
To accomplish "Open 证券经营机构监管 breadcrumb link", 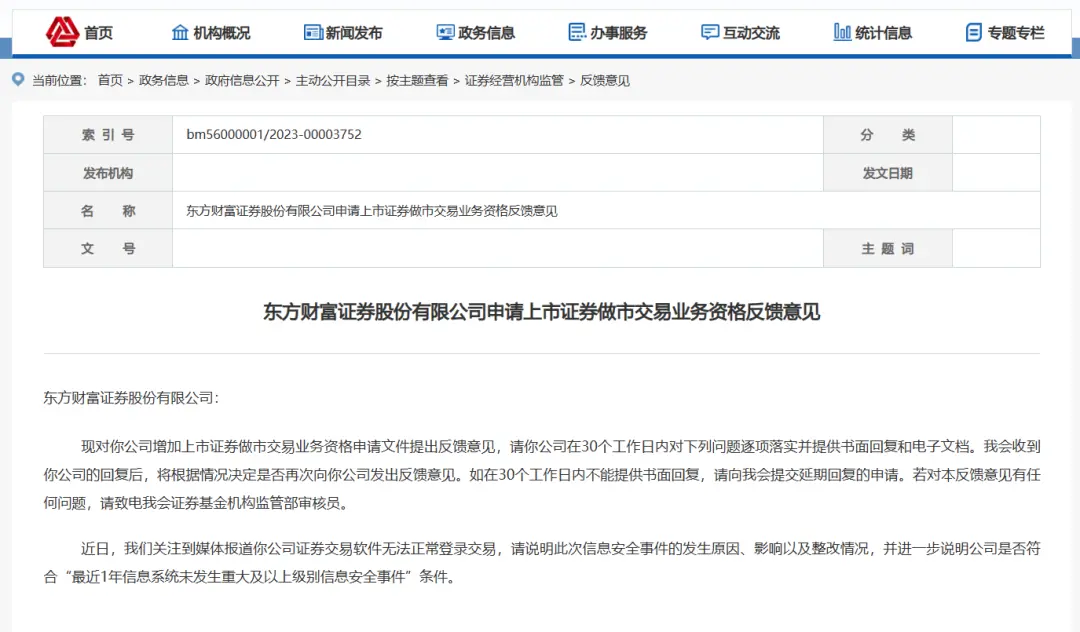I will (x=514, y=81).
